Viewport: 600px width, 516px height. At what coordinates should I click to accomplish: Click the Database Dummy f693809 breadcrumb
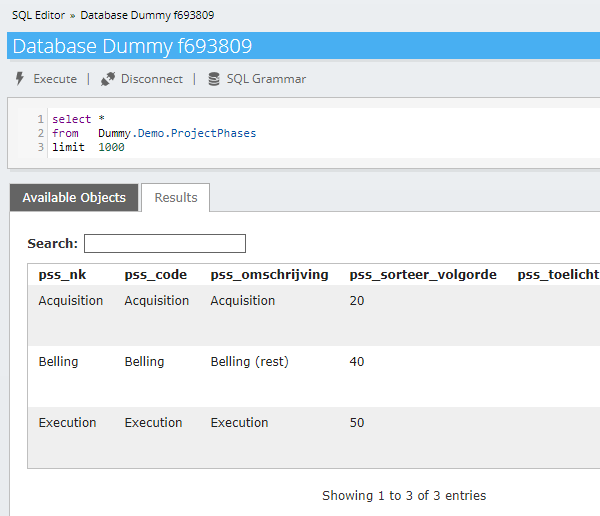click(147, 15)
